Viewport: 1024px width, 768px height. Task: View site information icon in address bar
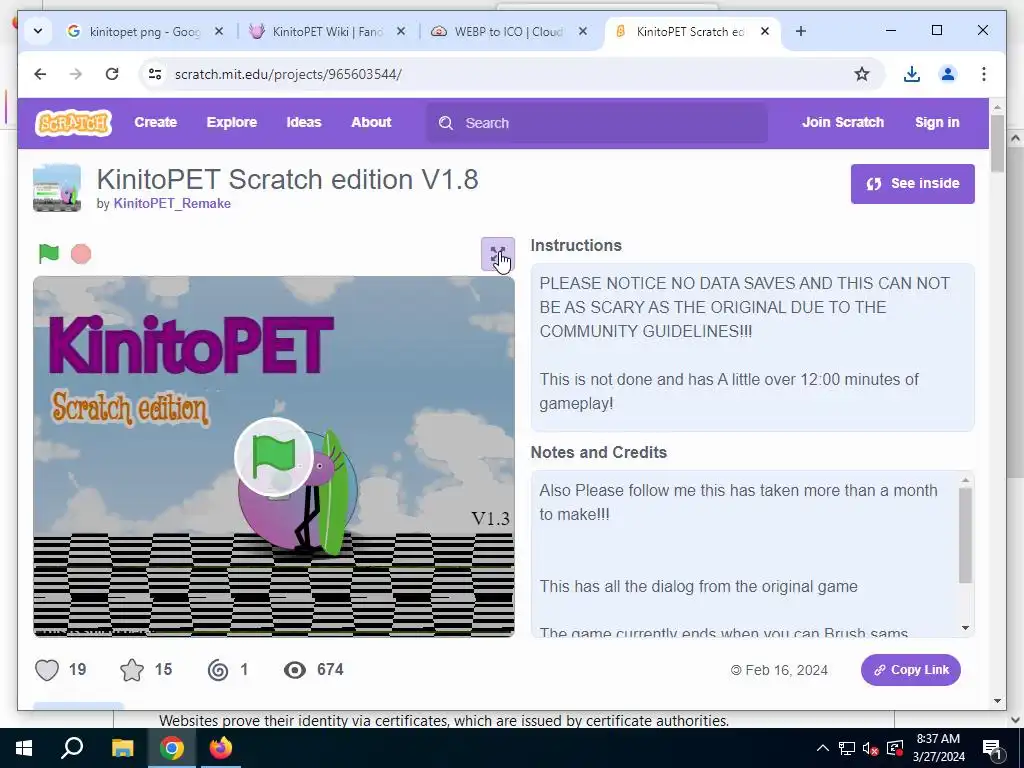tap(155, 74)
